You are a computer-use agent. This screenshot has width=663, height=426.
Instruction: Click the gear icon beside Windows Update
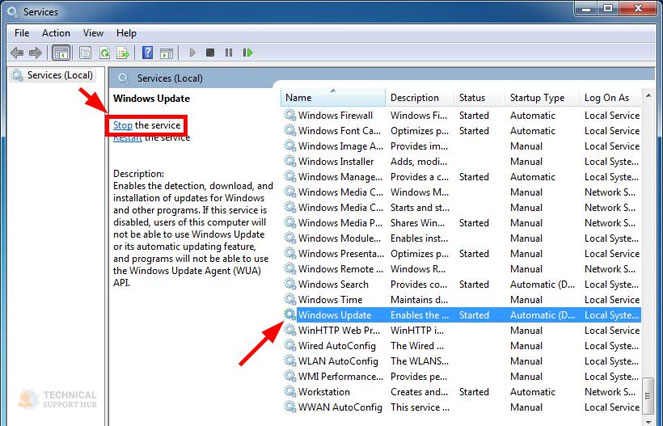point(290,315)
